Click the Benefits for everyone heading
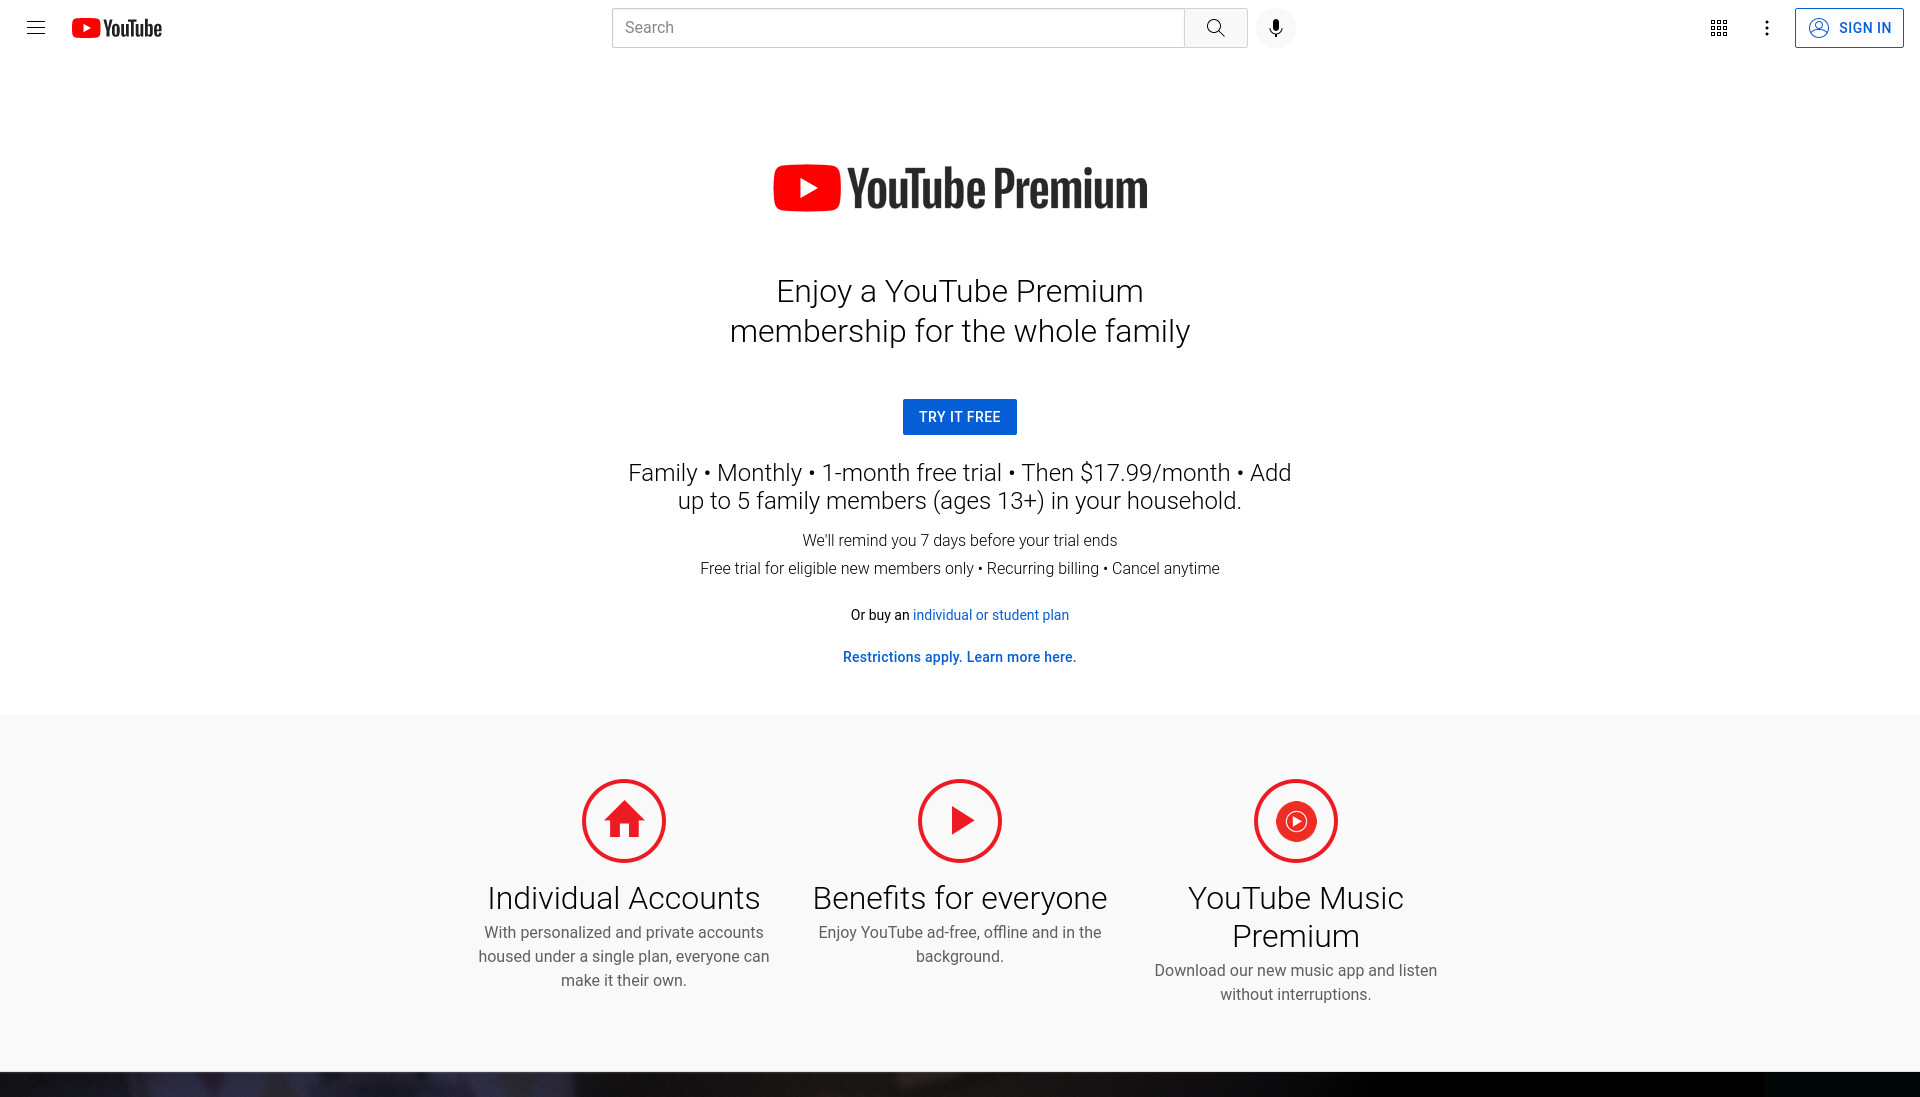The height and width of the screenshot is (1097, 1920). coord(960,898)
